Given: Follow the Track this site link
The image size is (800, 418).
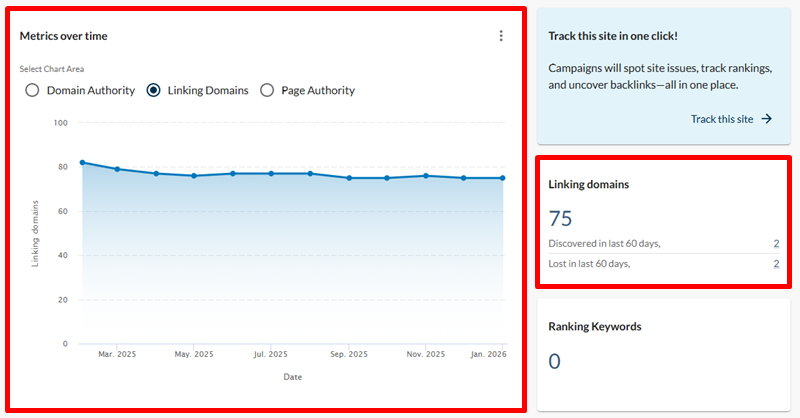Looking at the screenshot, I should [x=721, y=119].
